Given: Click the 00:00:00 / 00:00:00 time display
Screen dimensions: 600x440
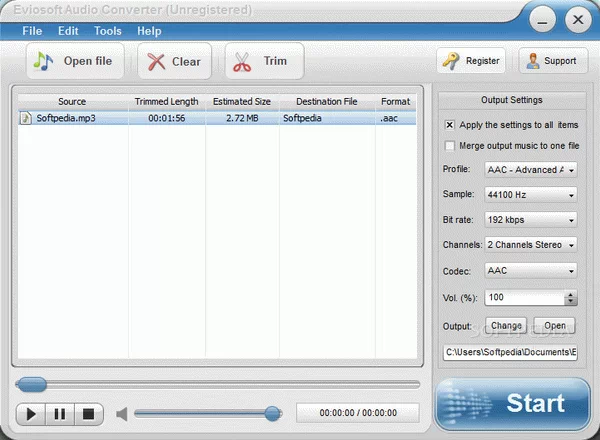Looking at the screenshot, I should [358, 413].
